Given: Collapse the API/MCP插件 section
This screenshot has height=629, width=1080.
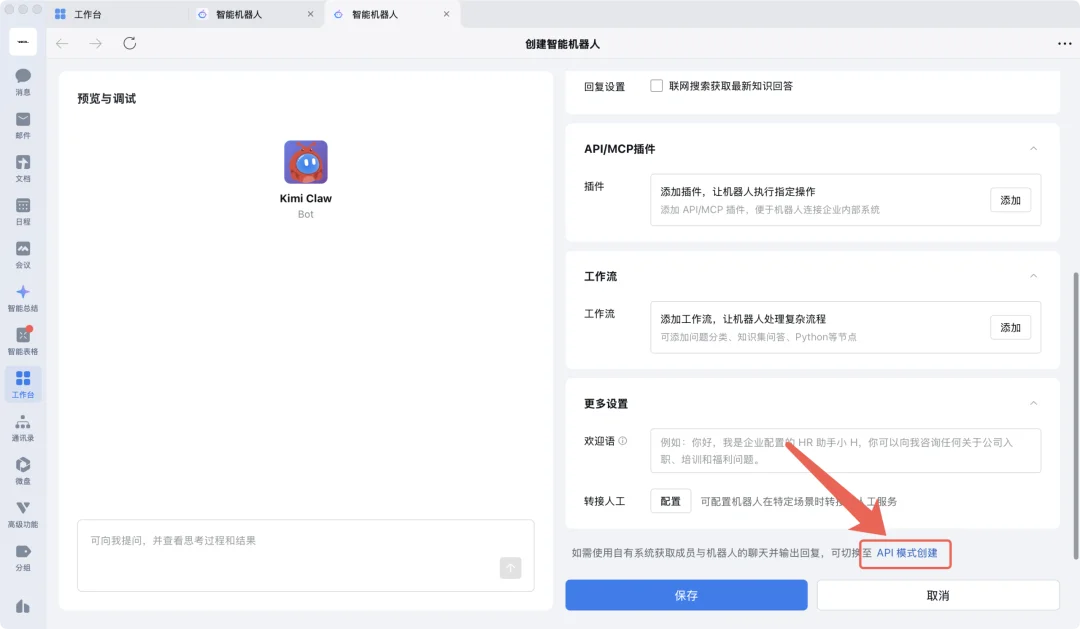Looking at the screenshot, I should pos(1034,148).
